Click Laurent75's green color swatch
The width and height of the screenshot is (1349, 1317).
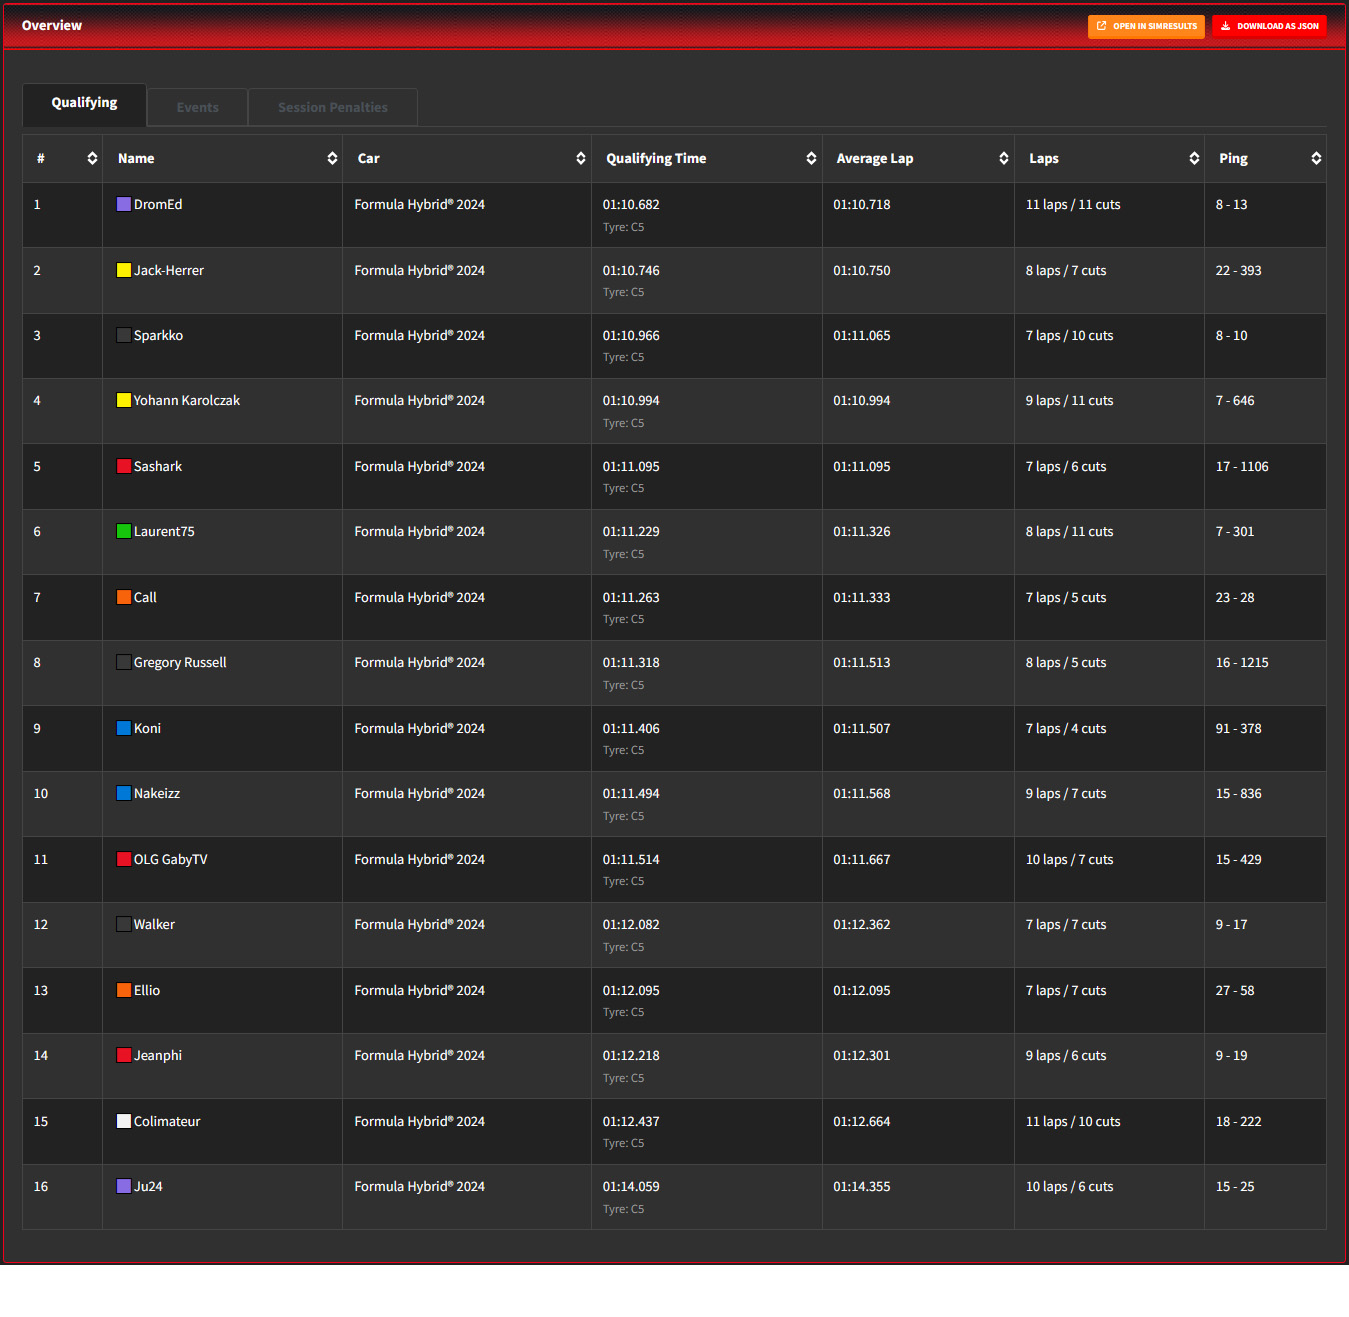[124, 531]
